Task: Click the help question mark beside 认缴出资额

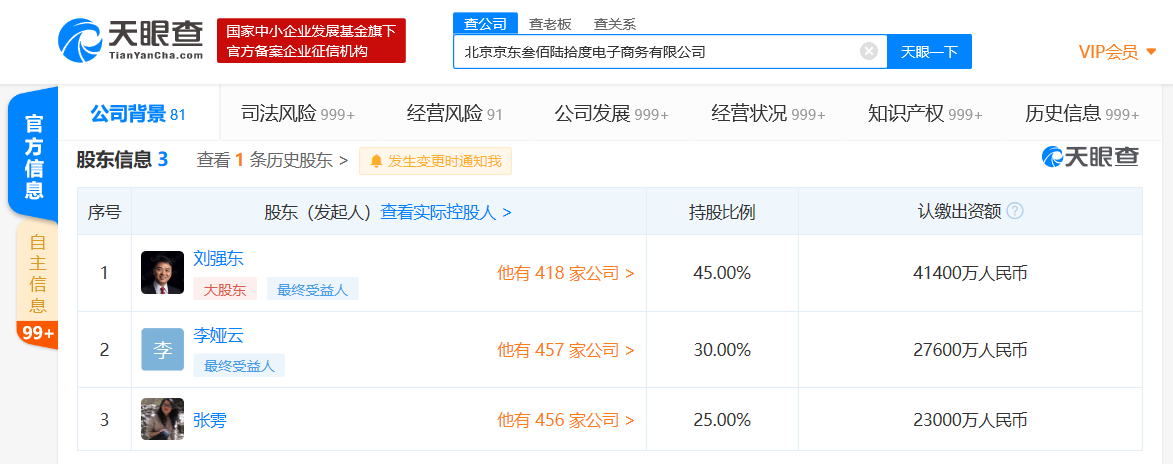Action: [1015, 211]
